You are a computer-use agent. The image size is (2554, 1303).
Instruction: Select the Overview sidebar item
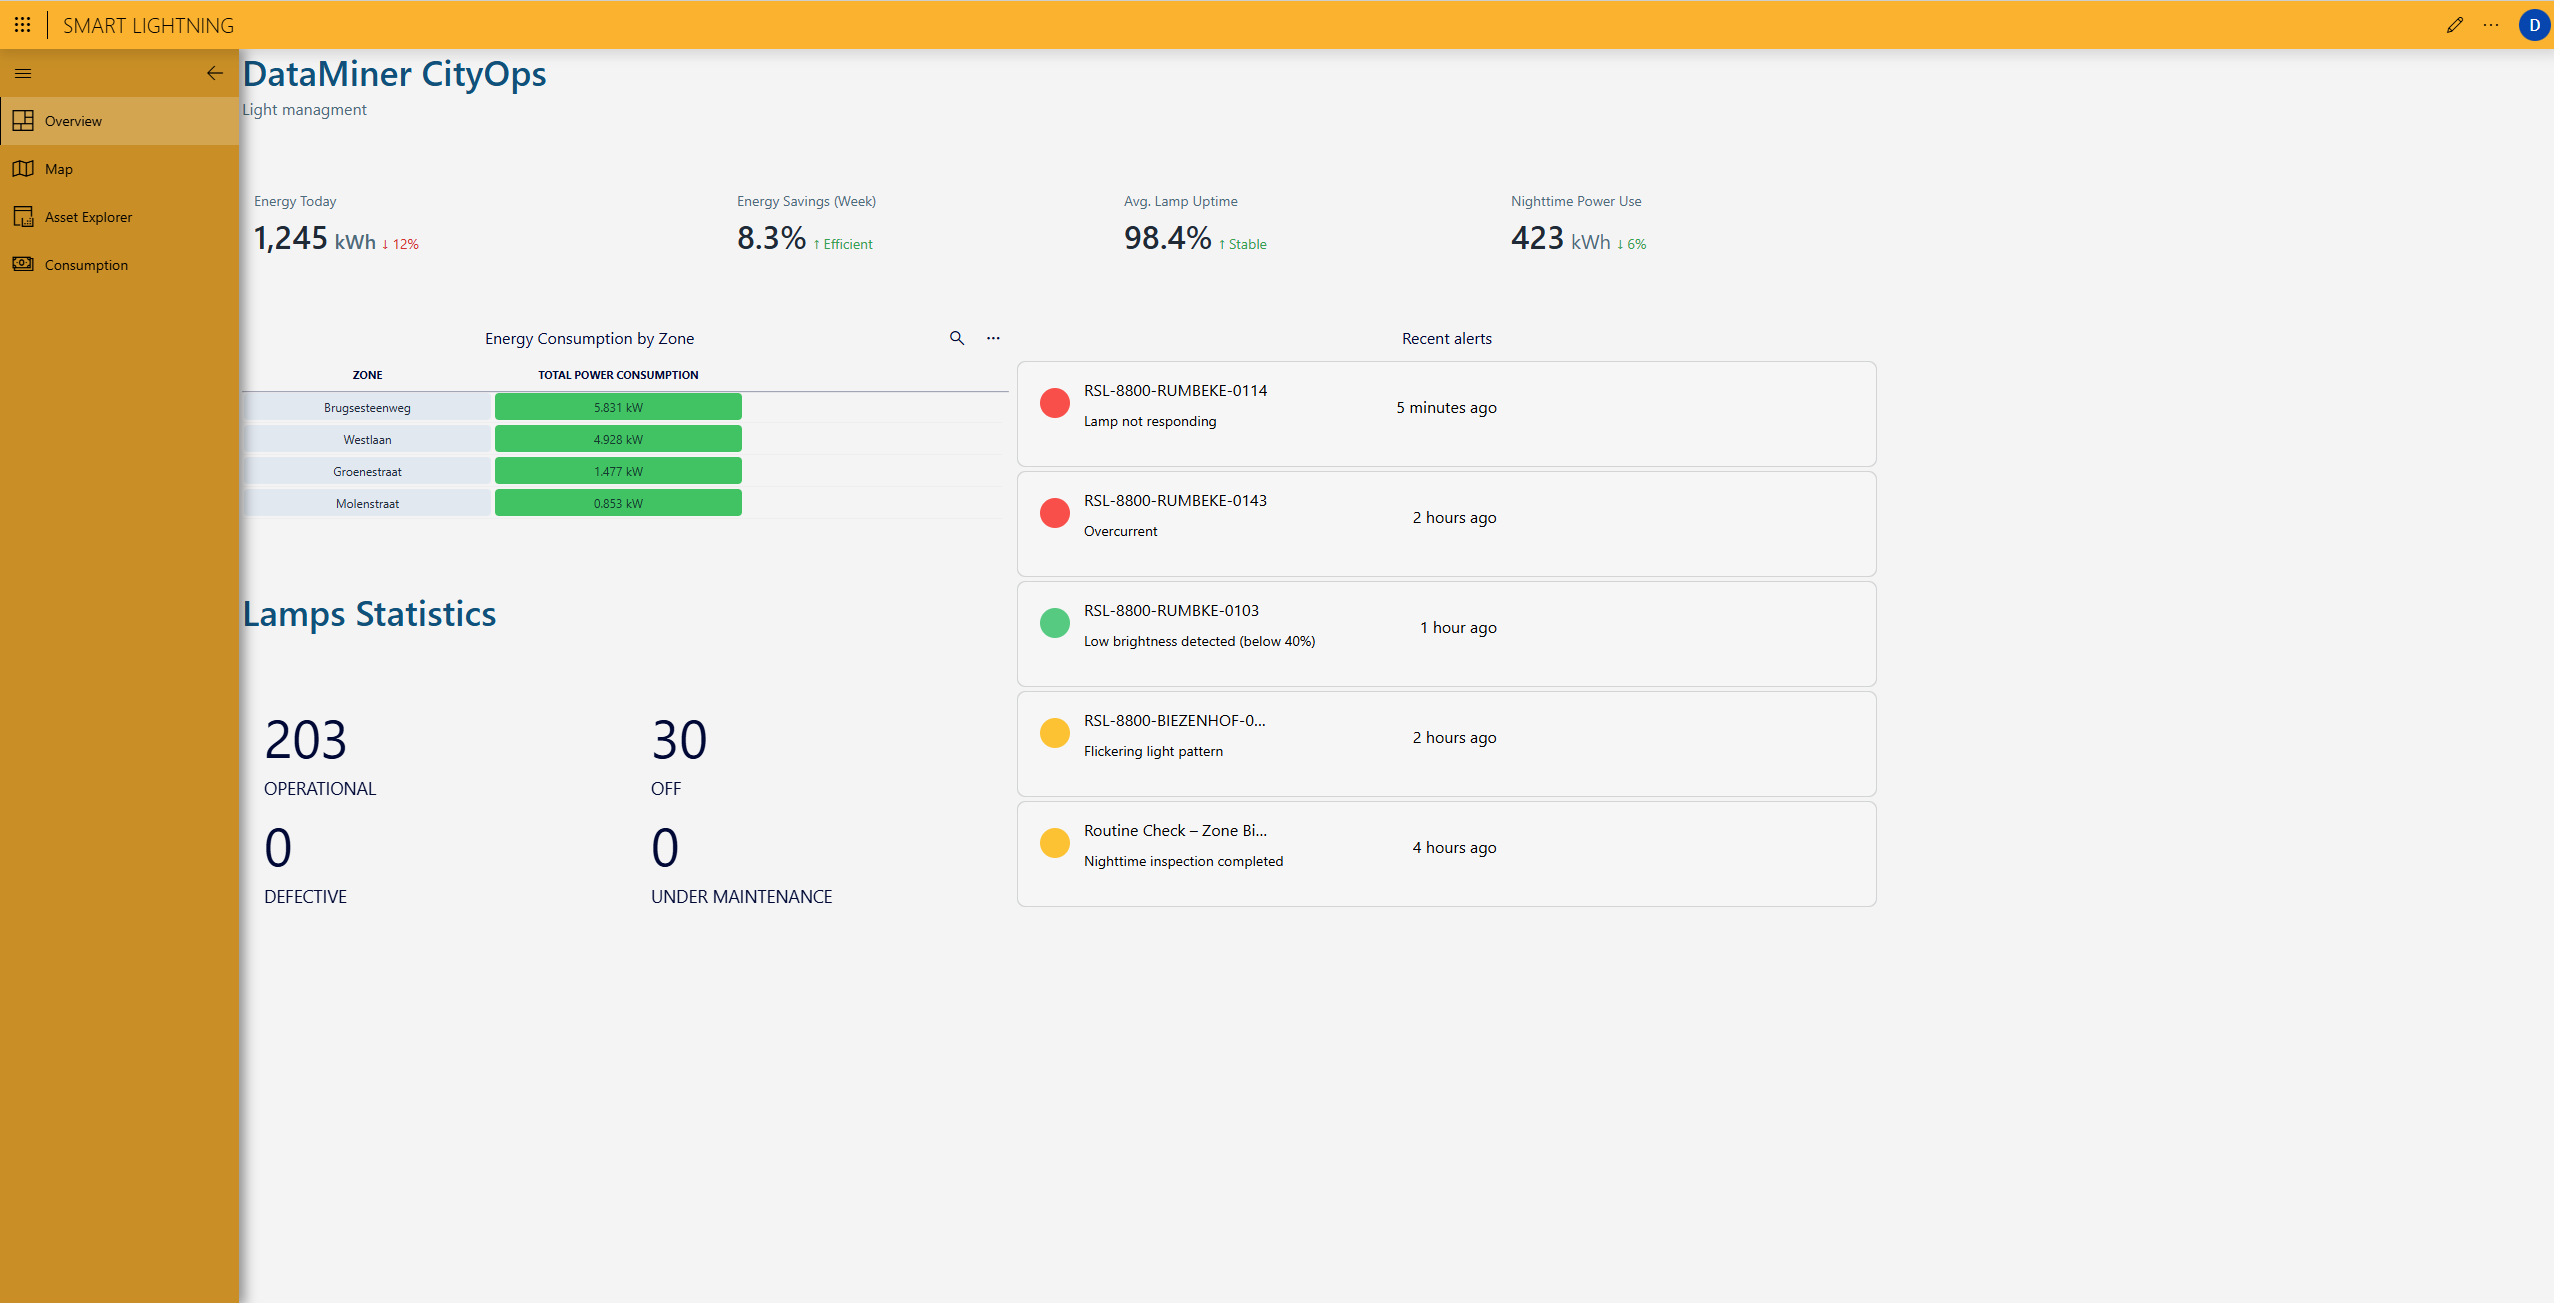tap(73, 121)
